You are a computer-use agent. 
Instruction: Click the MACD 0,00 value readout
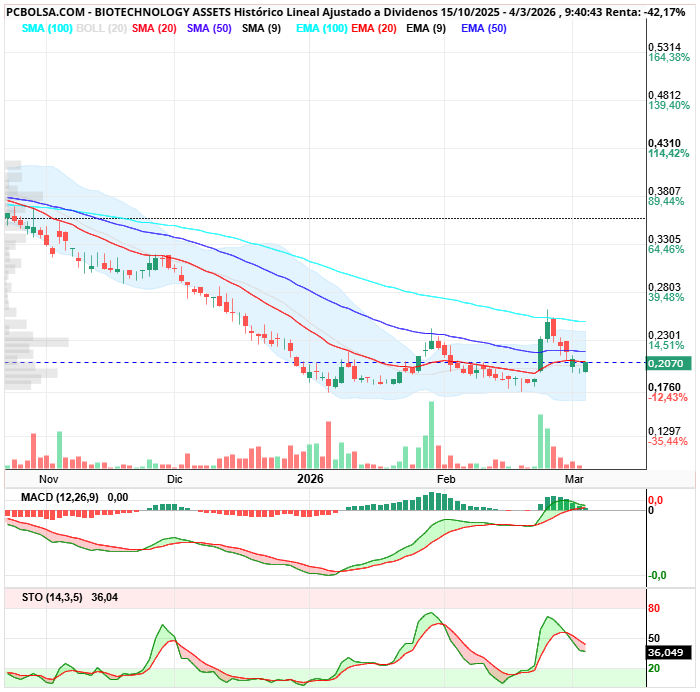click(118, 497)
